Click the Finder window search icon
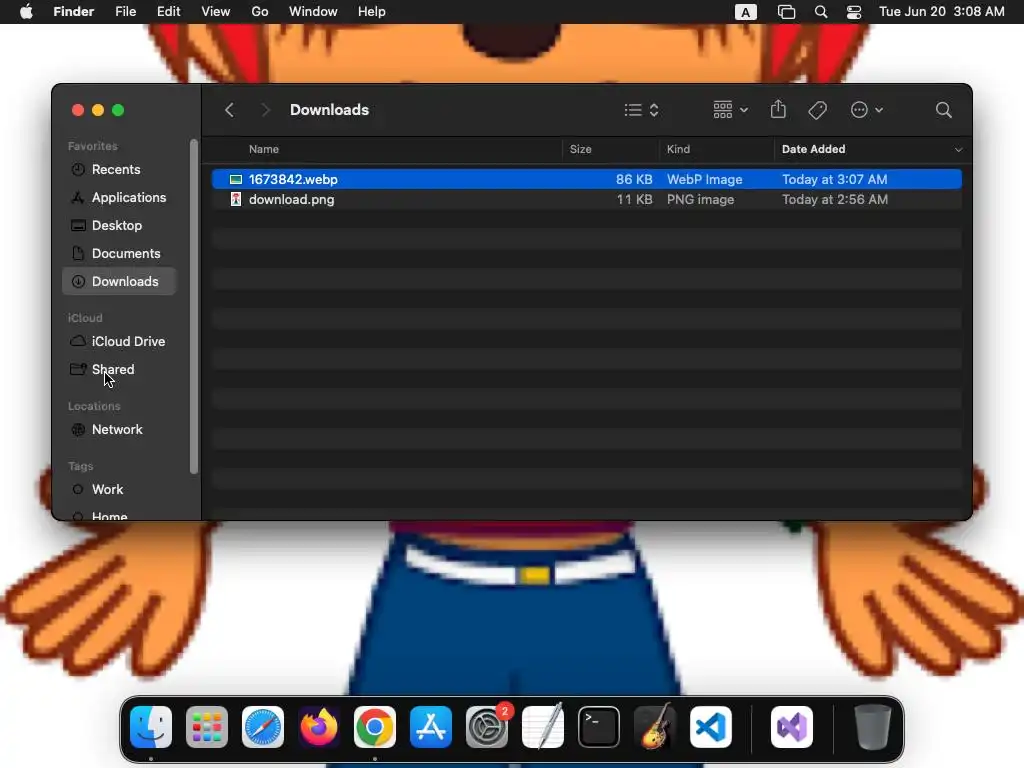 click(943, 110)
